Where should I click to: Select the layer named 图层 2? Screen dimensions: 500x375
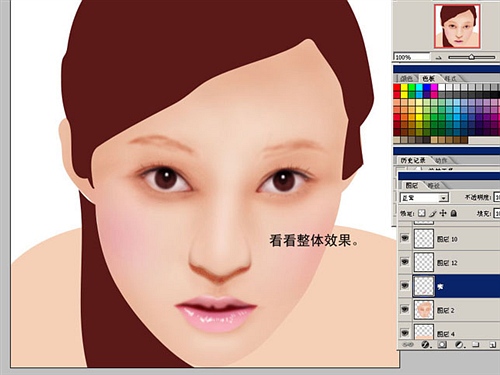click(446, 310)
